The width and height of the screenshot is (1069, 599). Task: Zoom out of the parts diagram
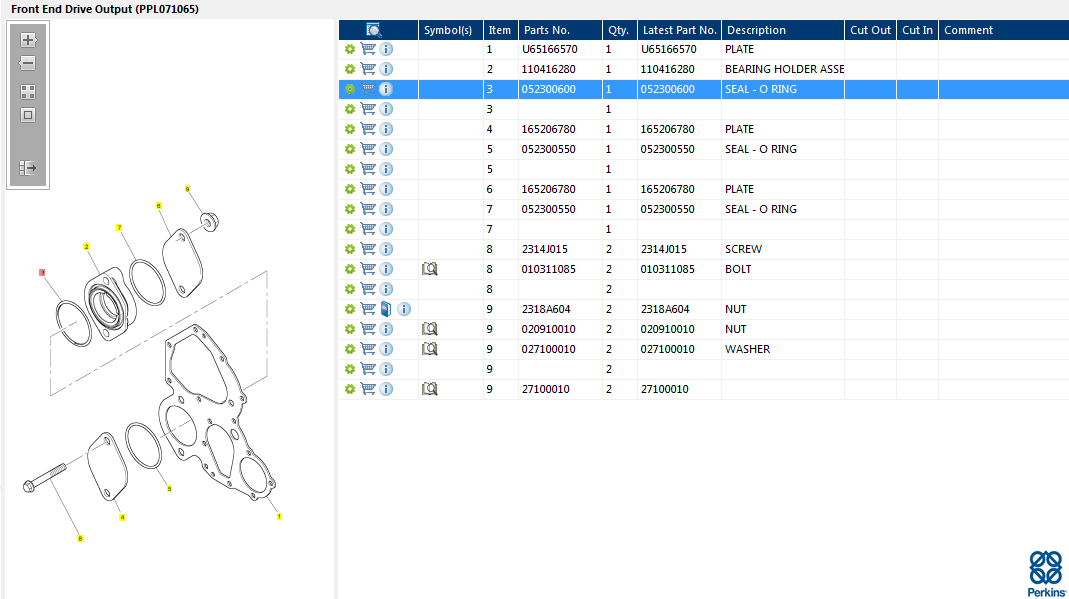[x=28, y=63]
